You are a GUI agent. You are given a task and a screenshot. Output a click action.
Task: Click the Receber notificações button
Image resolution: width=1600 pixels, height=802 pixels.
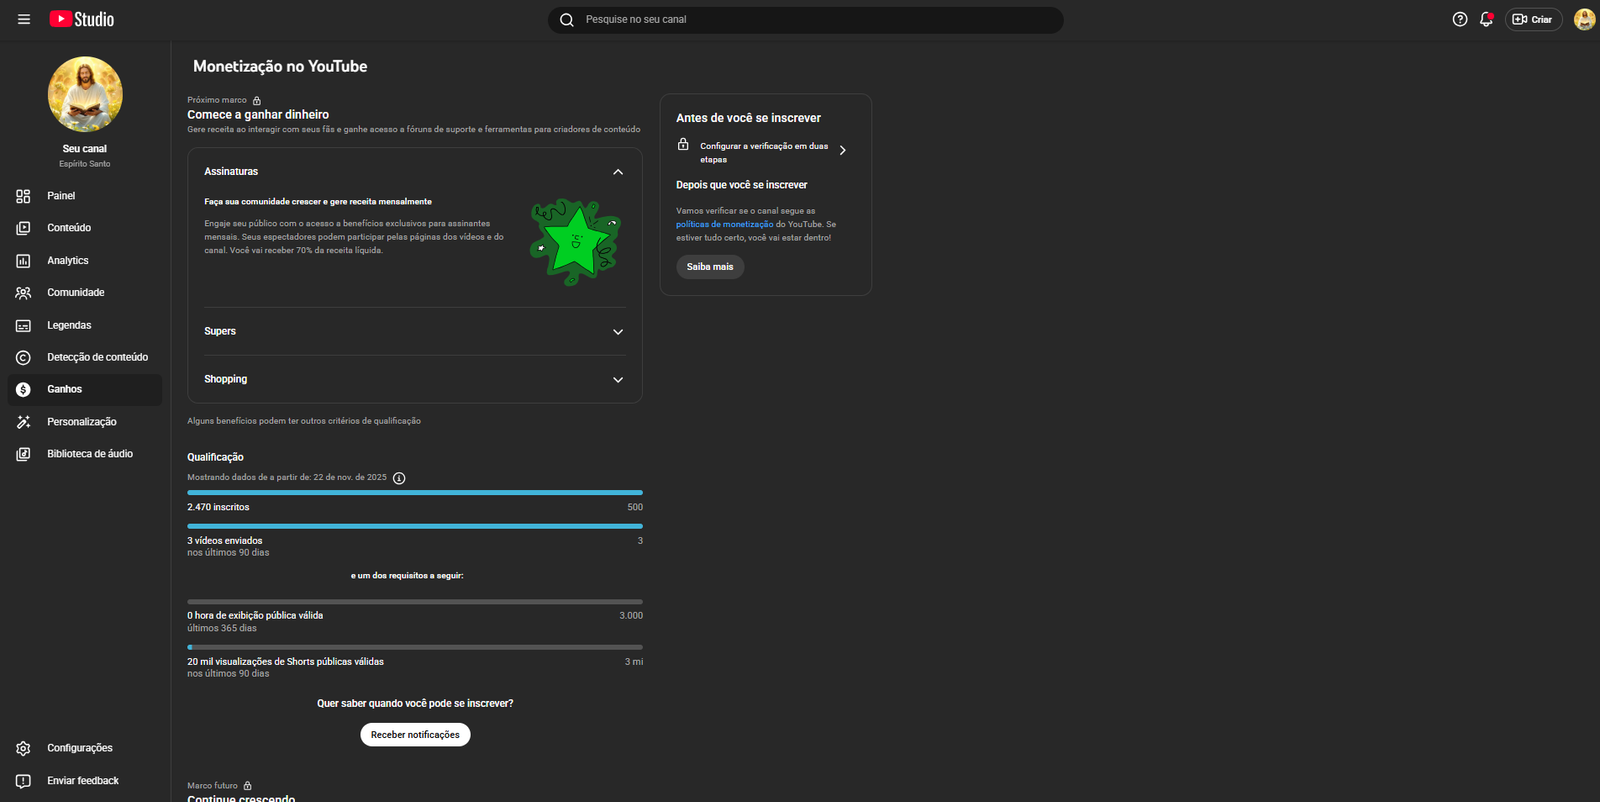coord(415,735)
